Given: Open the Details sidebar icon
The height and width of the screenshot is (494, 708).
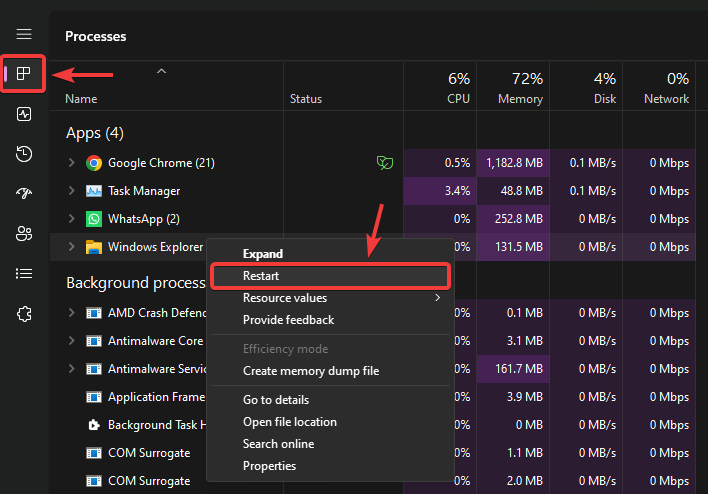Looking at the screenshot, I should click(x=24, y=273).
